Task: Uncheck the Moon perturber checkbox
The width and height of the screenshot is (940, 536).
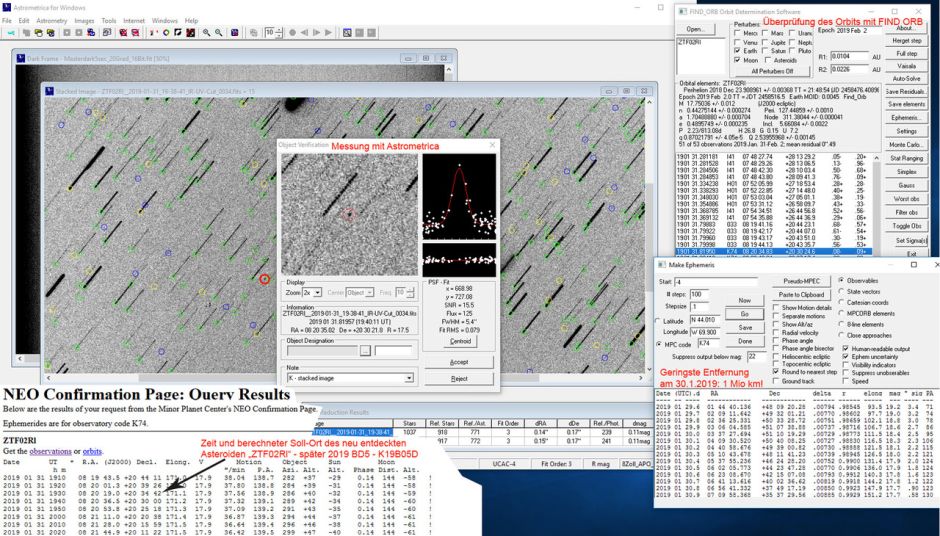Action: (738, 60)
